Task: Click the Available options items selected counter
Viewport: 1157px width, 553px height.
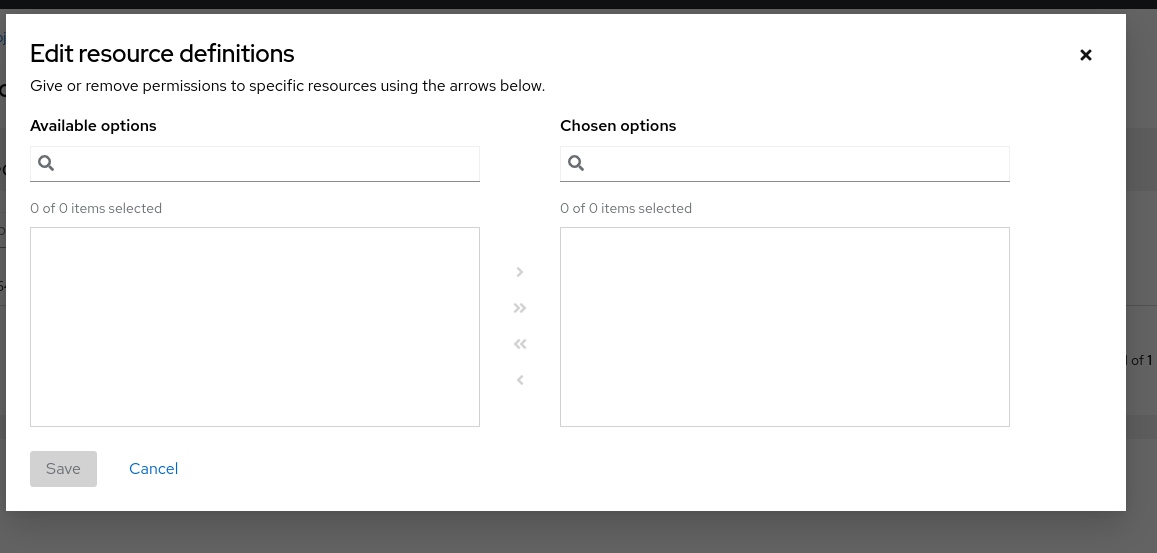Action: [96, 208]
